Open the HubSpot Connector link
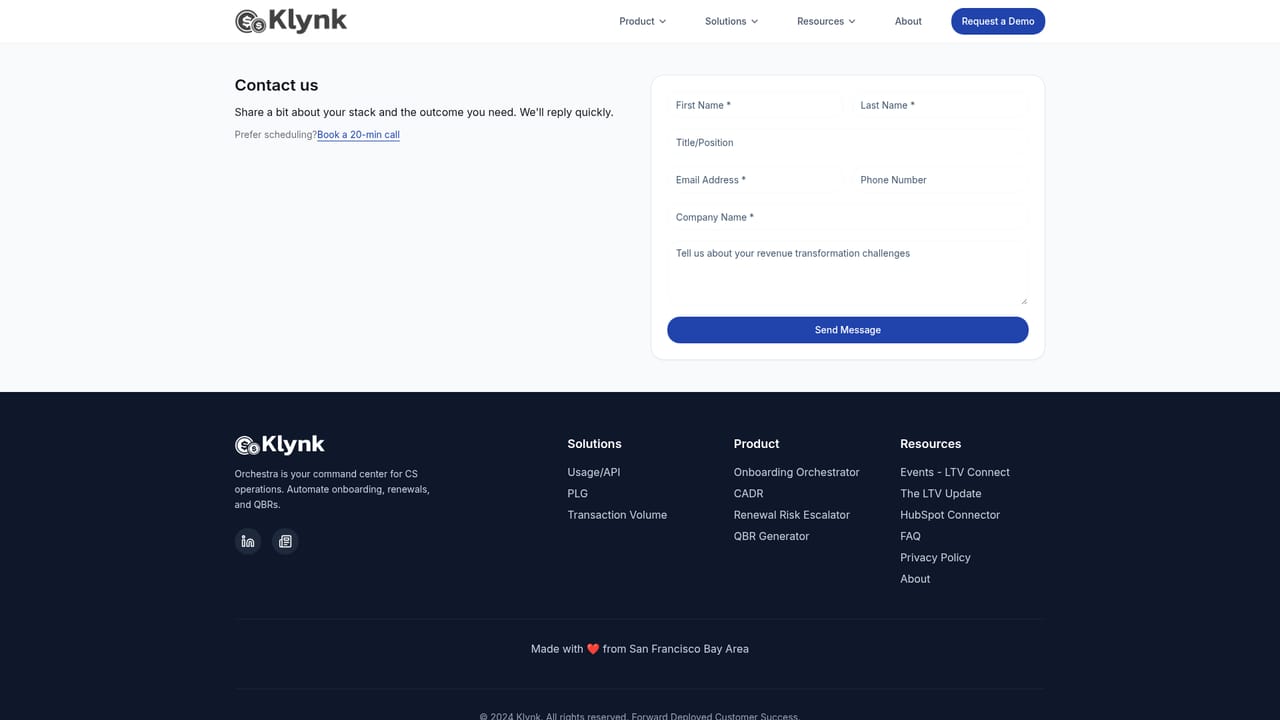 (x=950, y=515)
